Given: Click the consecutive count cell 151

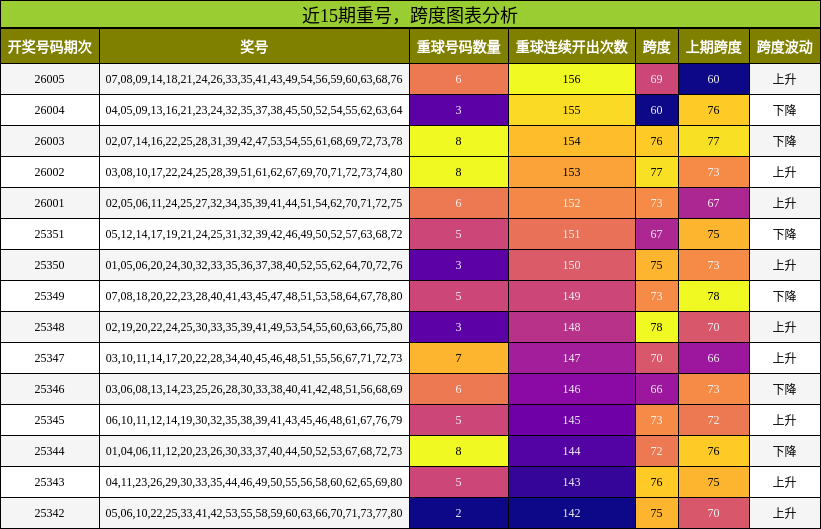Looking at the screenshot, I should tap(572, 234).
